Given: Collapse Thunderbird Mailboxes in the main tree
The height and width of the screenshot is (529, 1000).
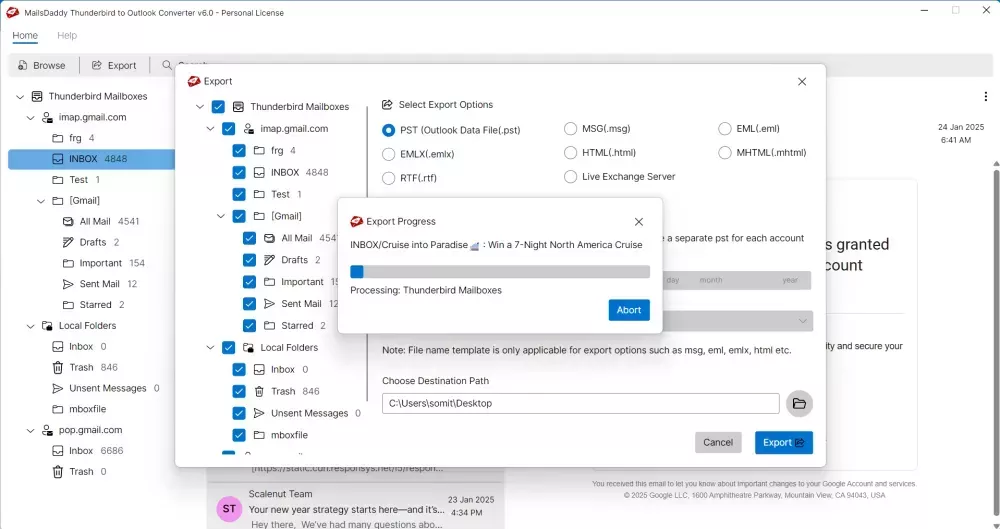Looking at the screenshot, I should pos(20,97).
